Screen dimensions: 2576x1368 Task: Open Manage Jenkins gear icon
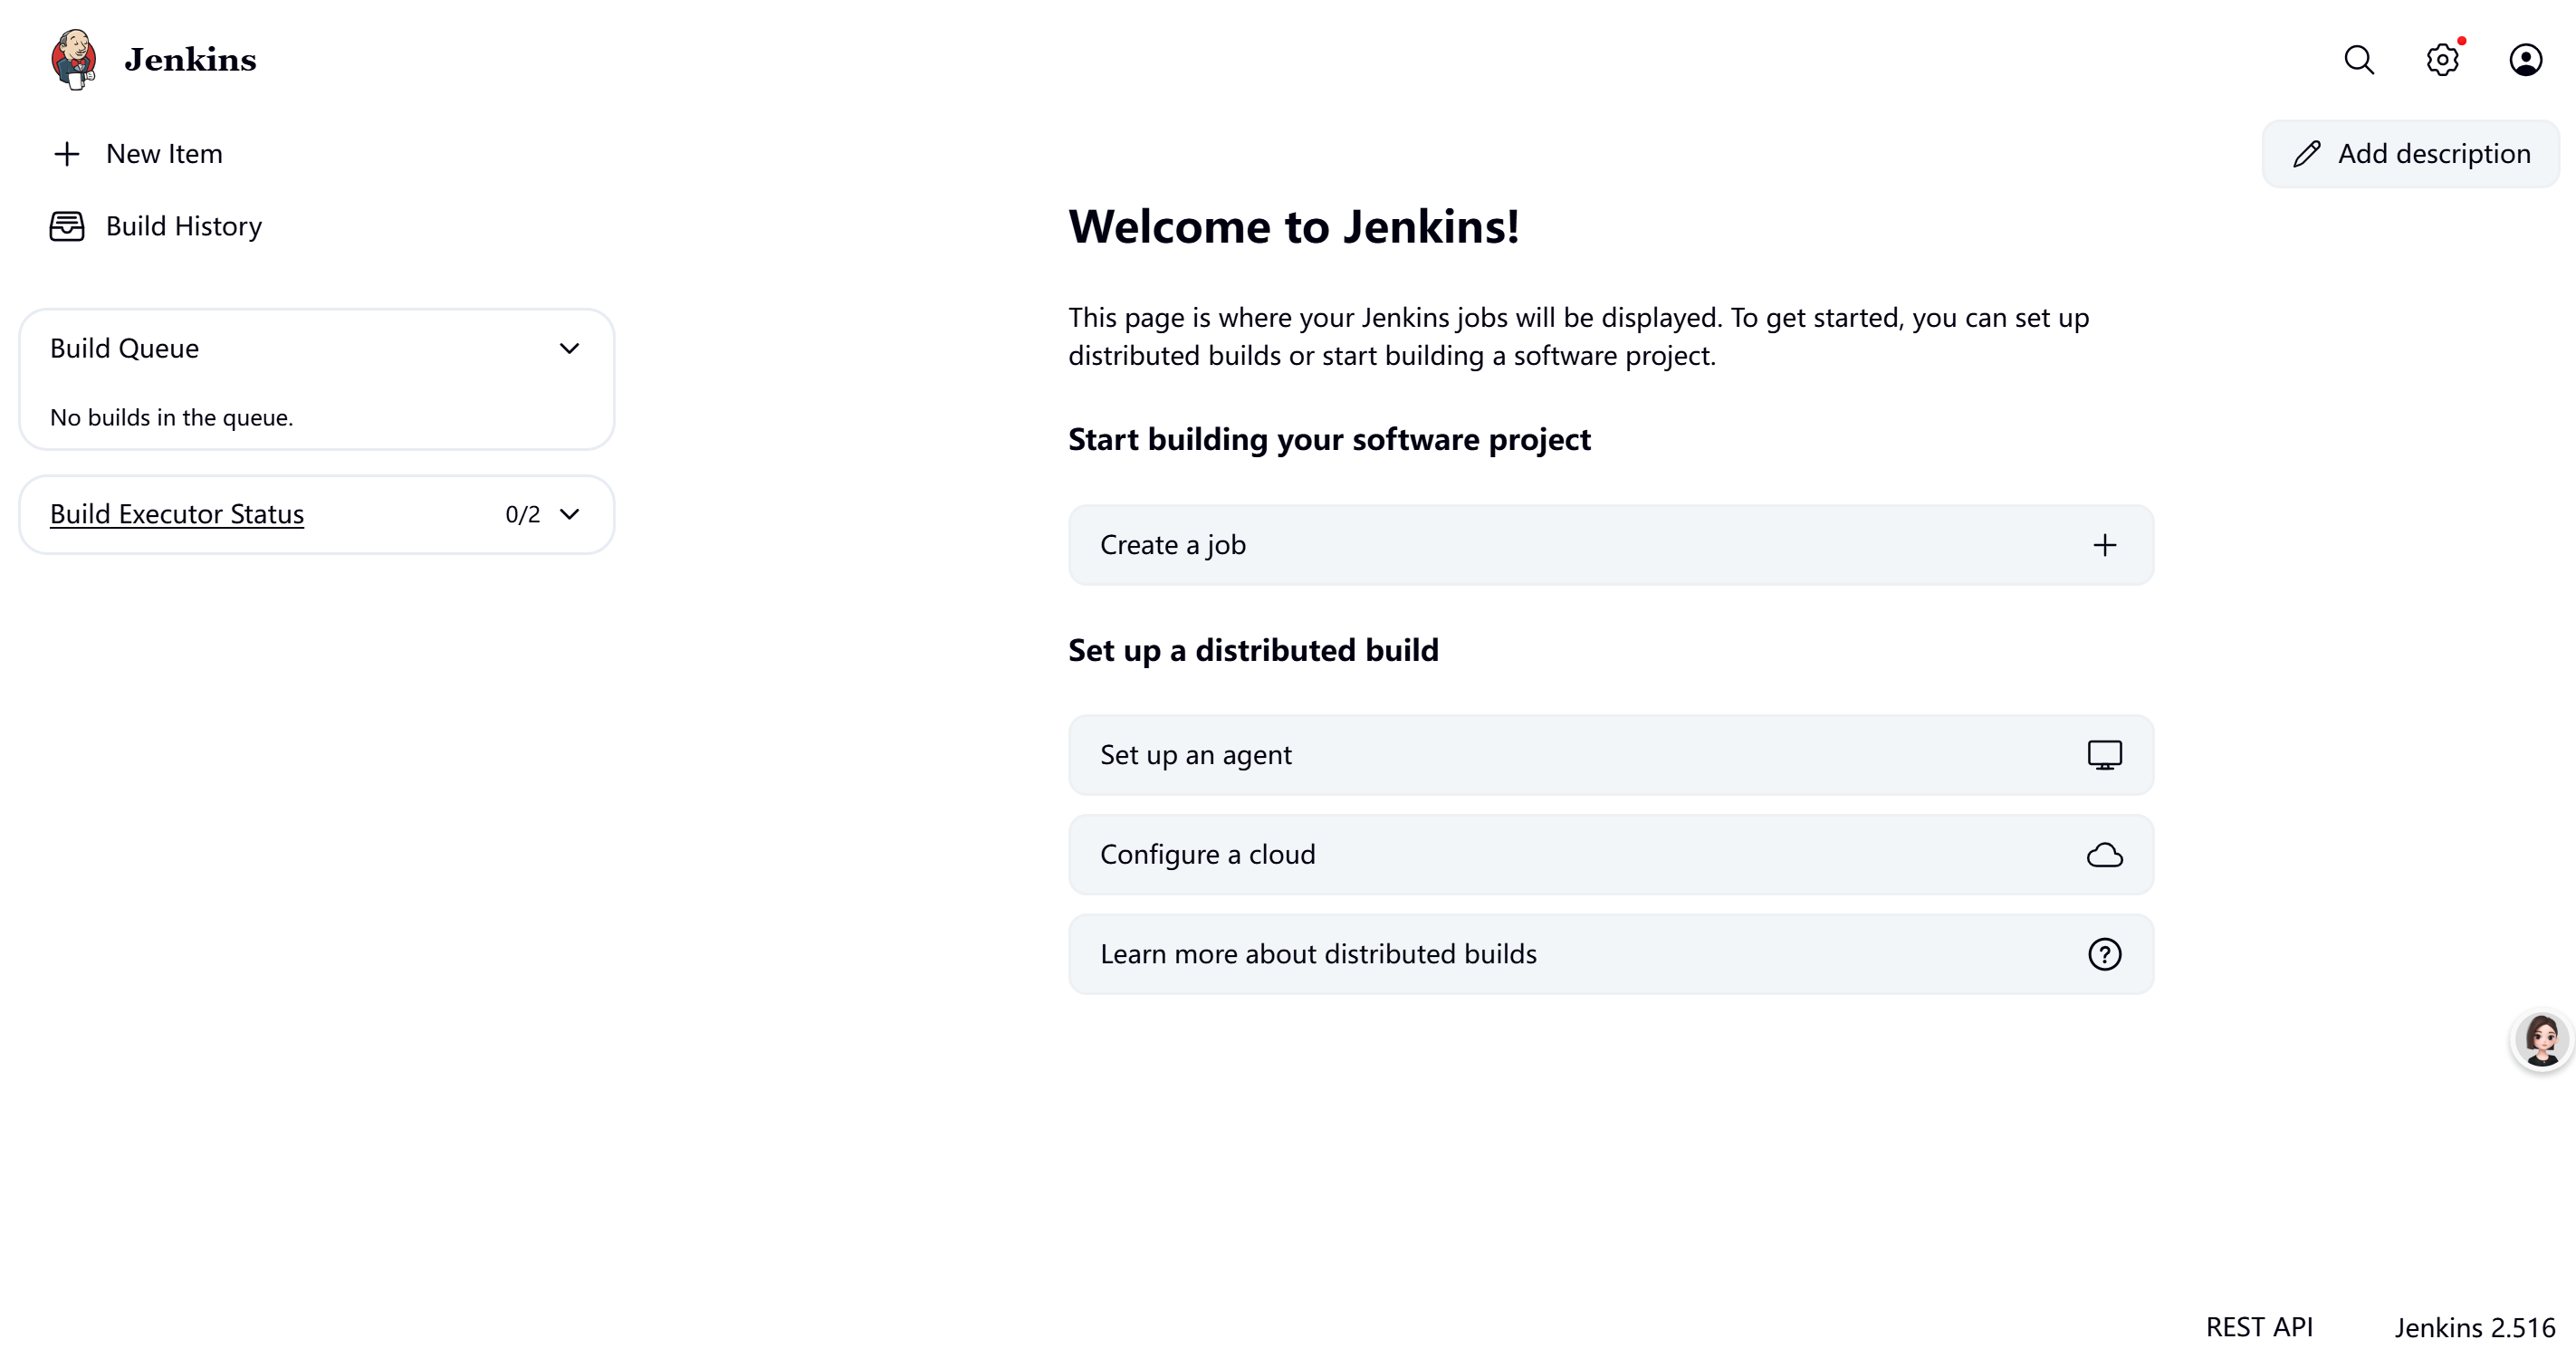pos(2442,60)
